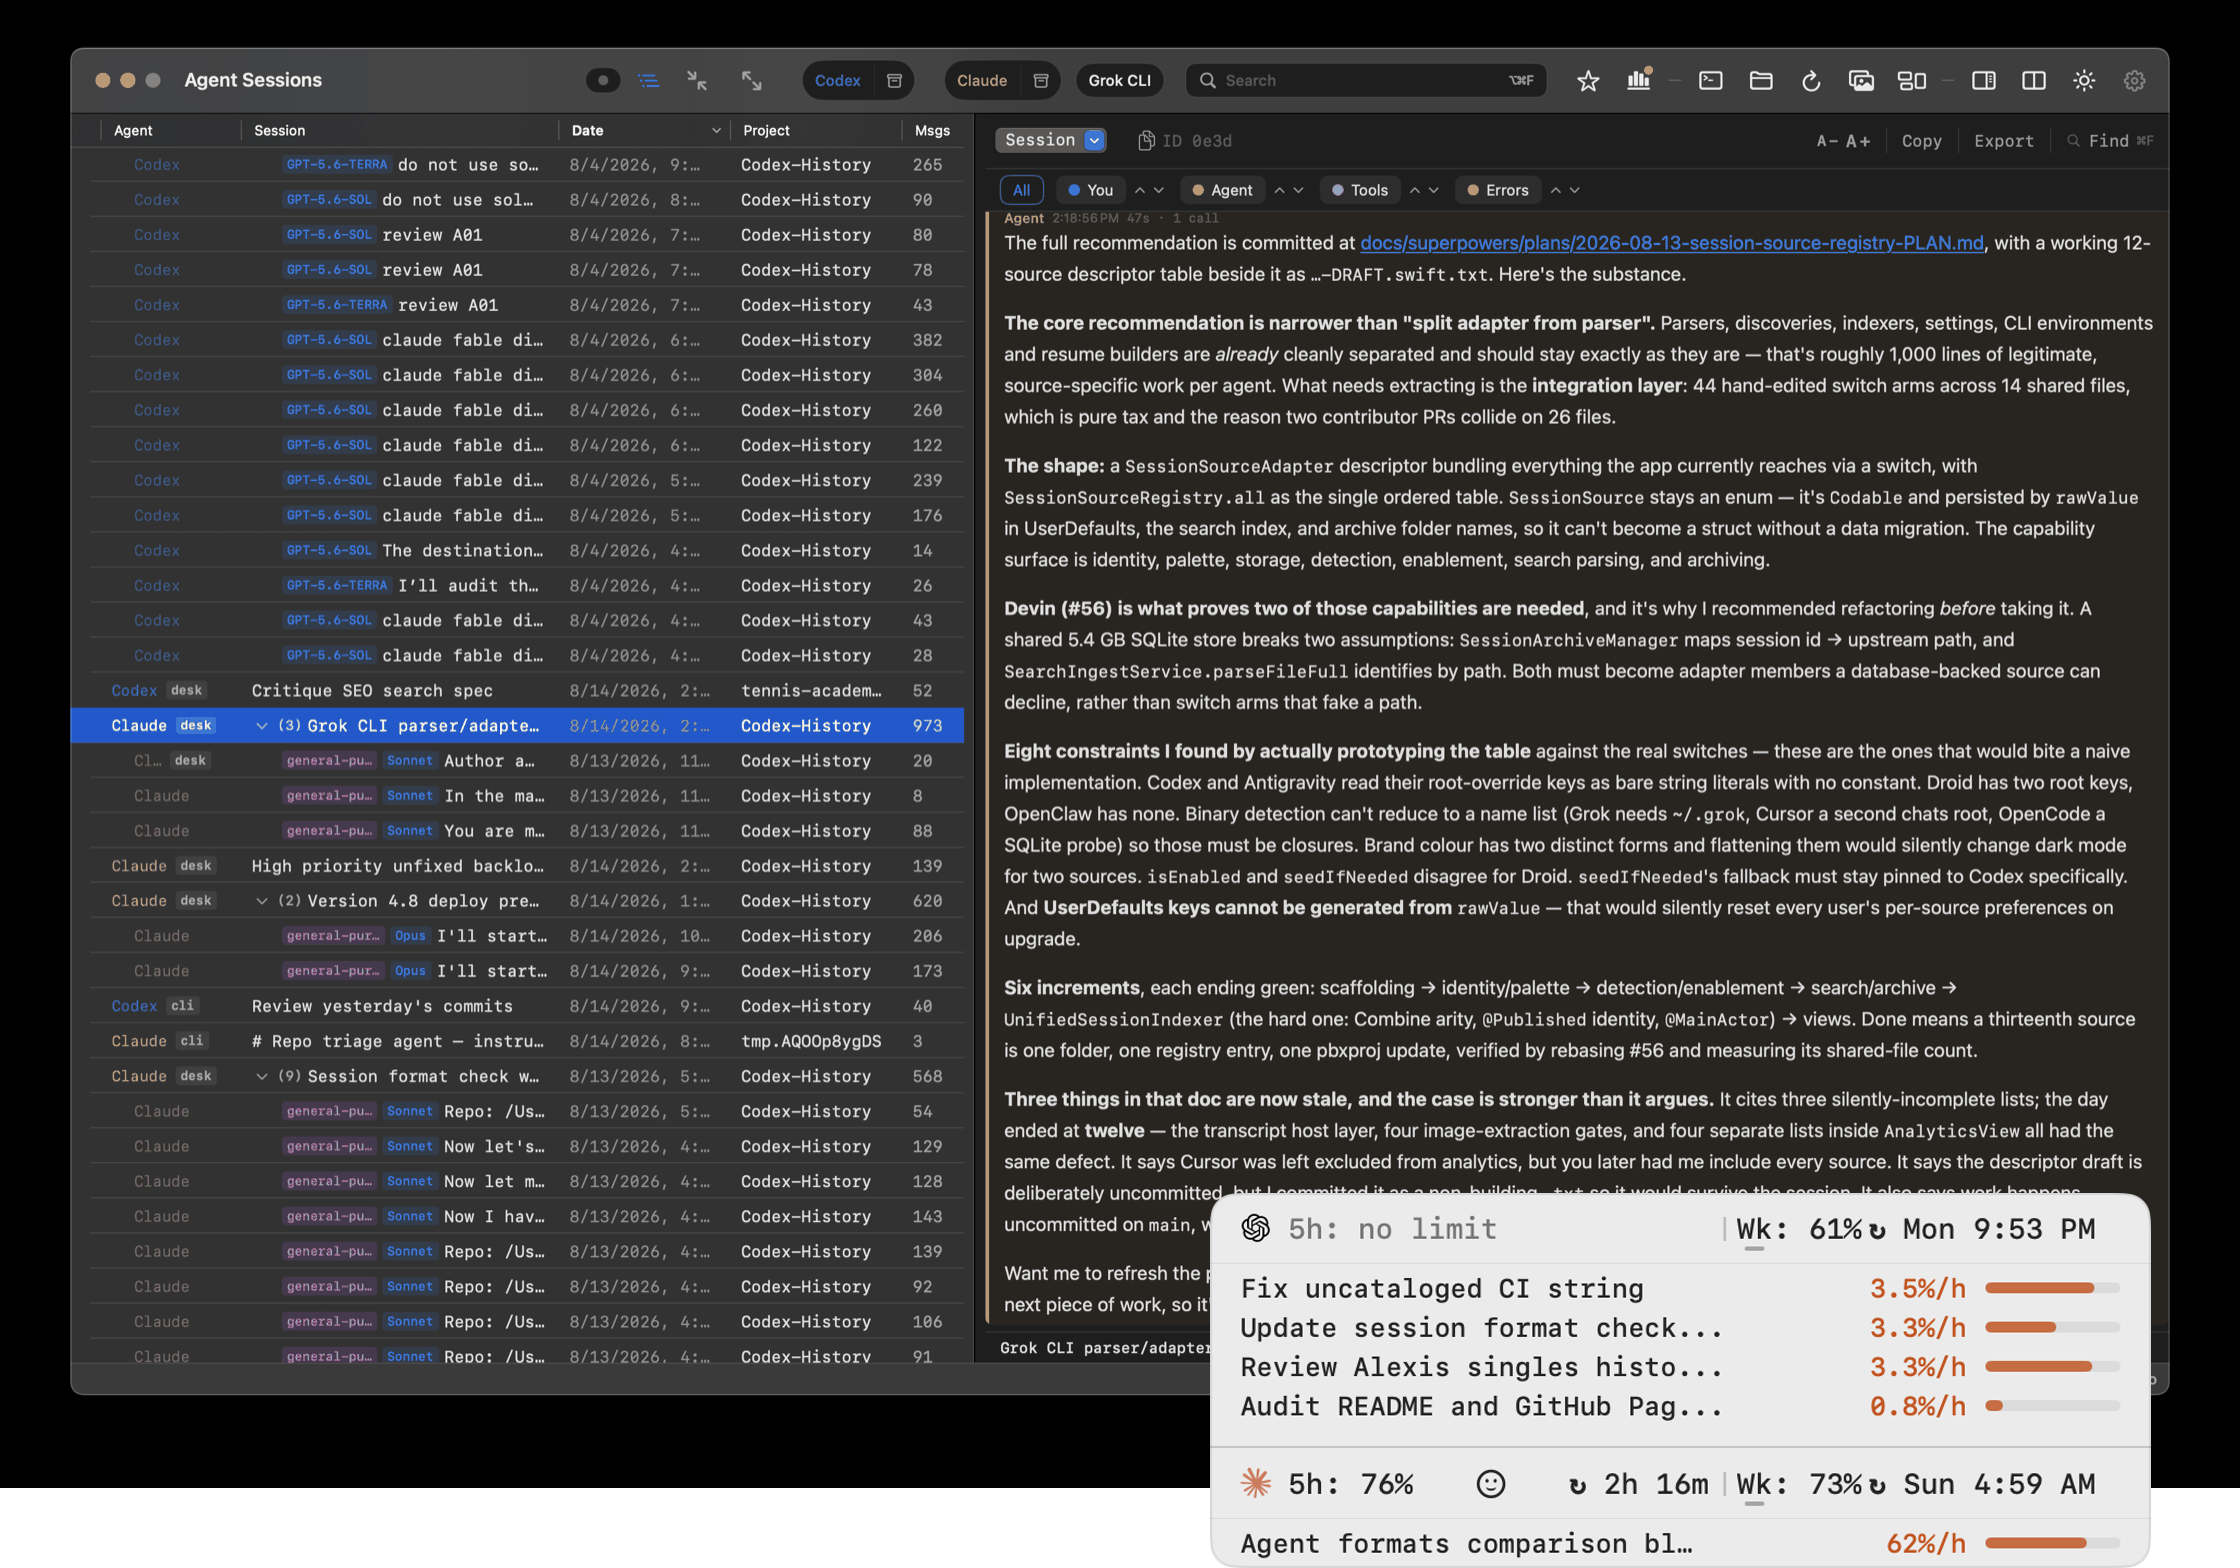Viewport: 2240px width, 1568px height.
Task: Copy the session ID 0e3d icon
Action: pyautogui.click(x=1146, y=141)
